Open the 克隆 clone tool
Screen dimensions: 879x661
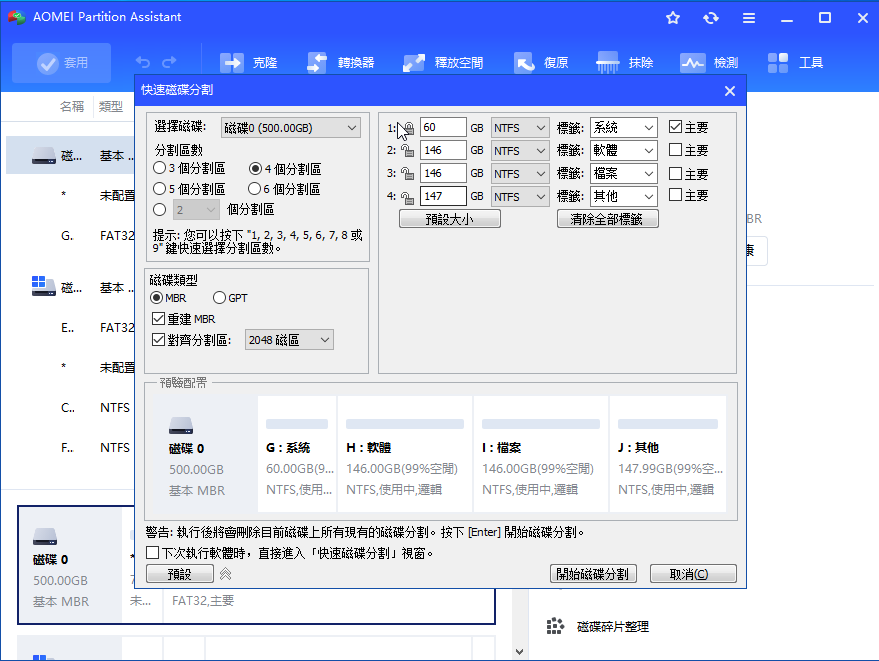(x=248, y=63)
